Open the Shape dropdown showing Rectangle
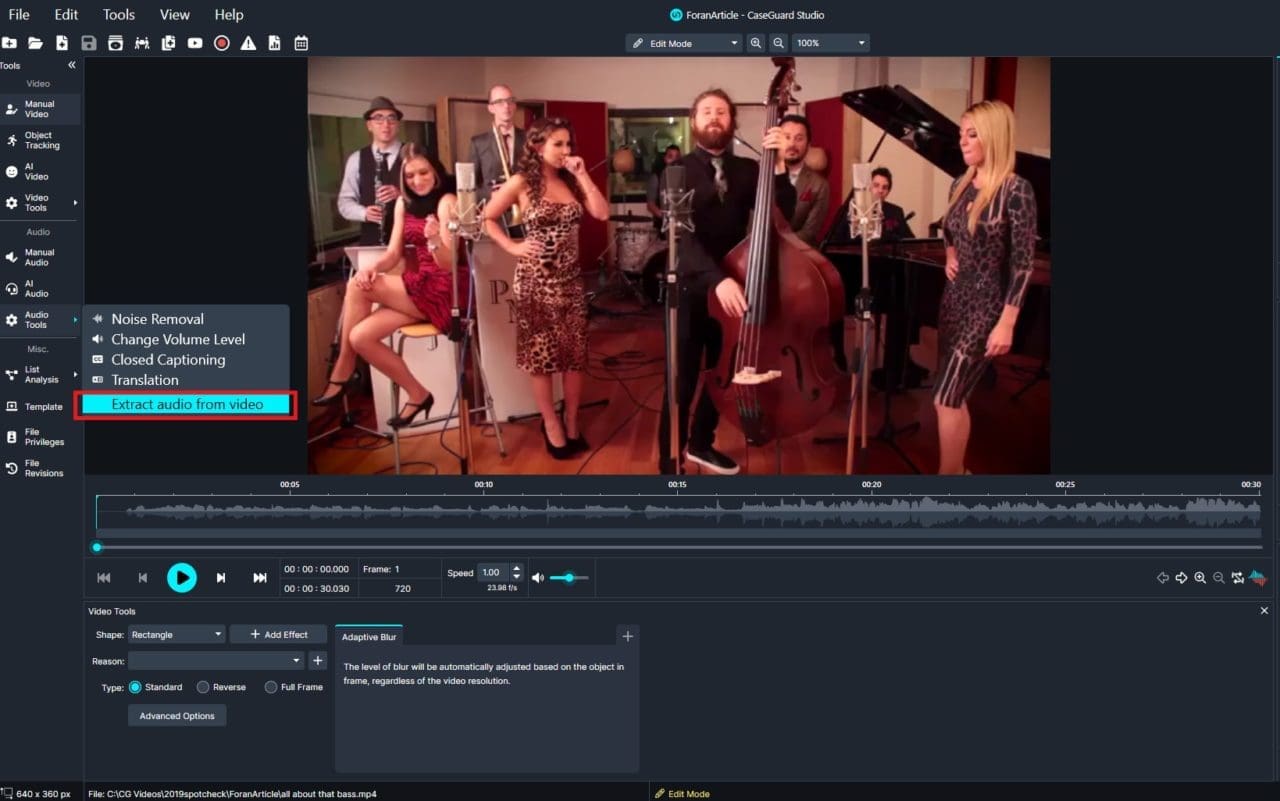Image resolution: width=1280 pixels, height=801 pixels. coord(175,634)
